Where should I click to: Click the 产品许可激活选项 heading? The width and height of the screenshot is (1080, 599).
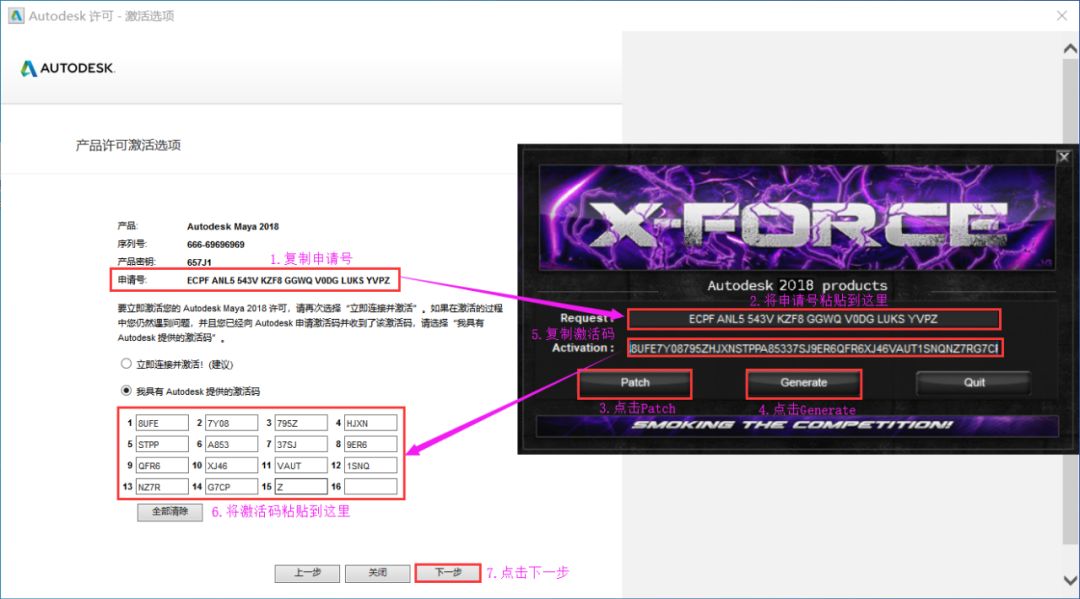128,145
